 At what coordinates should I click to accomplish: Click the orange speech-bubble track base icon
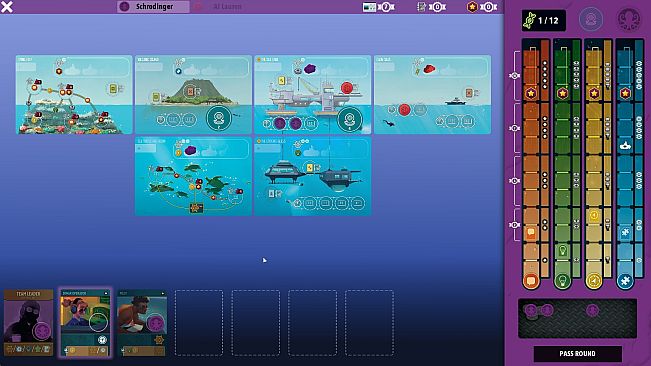click(531, 281)
